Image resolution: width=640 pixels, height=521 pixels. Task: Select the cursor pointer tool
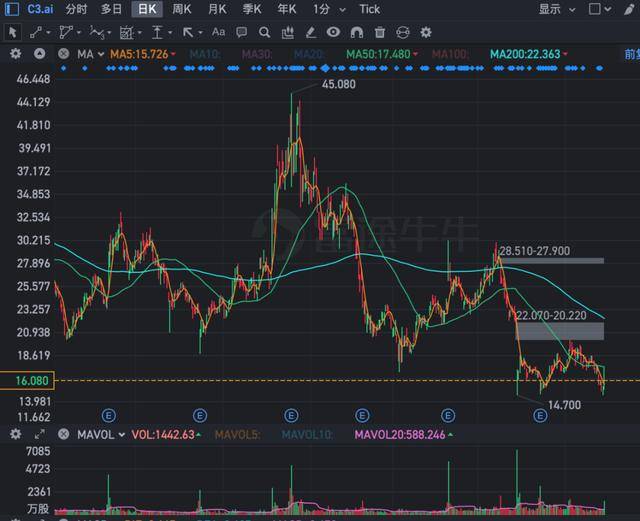coord(12,32)
